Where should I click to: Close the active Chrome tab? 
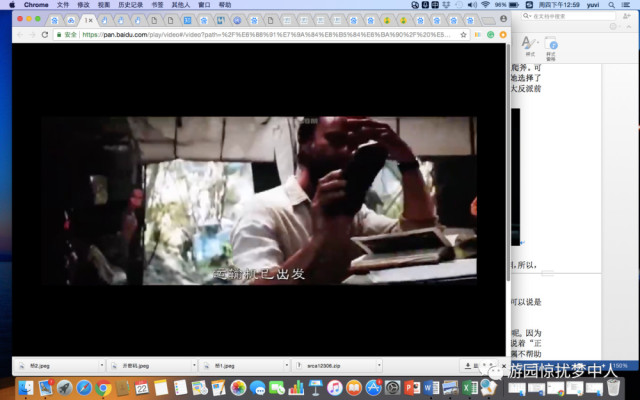pos(91,20)
